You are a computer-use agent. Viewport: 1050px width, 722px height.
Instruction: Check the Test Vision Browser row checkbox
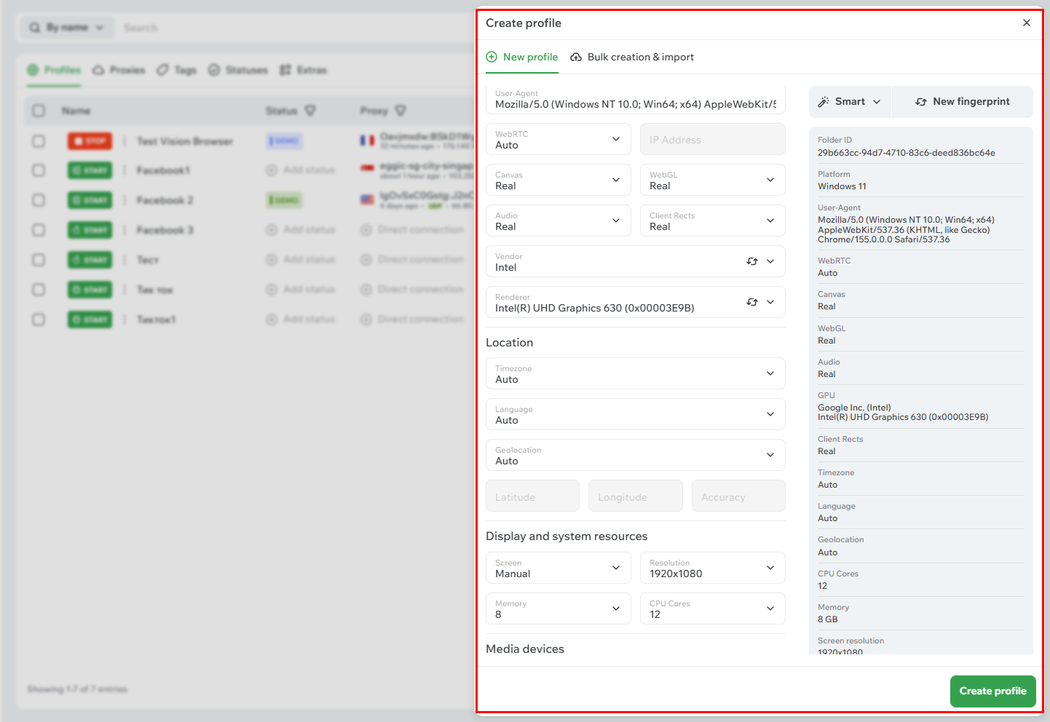[39, 141]
